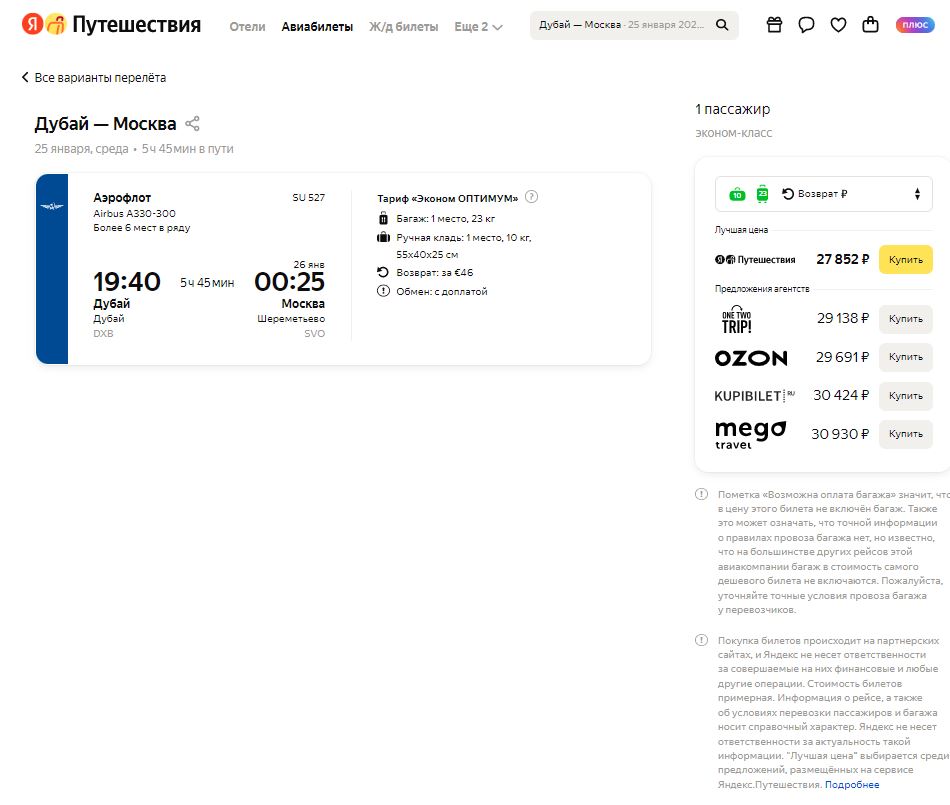Click the 1 пассажир label
950x805 pixels.
732,109
